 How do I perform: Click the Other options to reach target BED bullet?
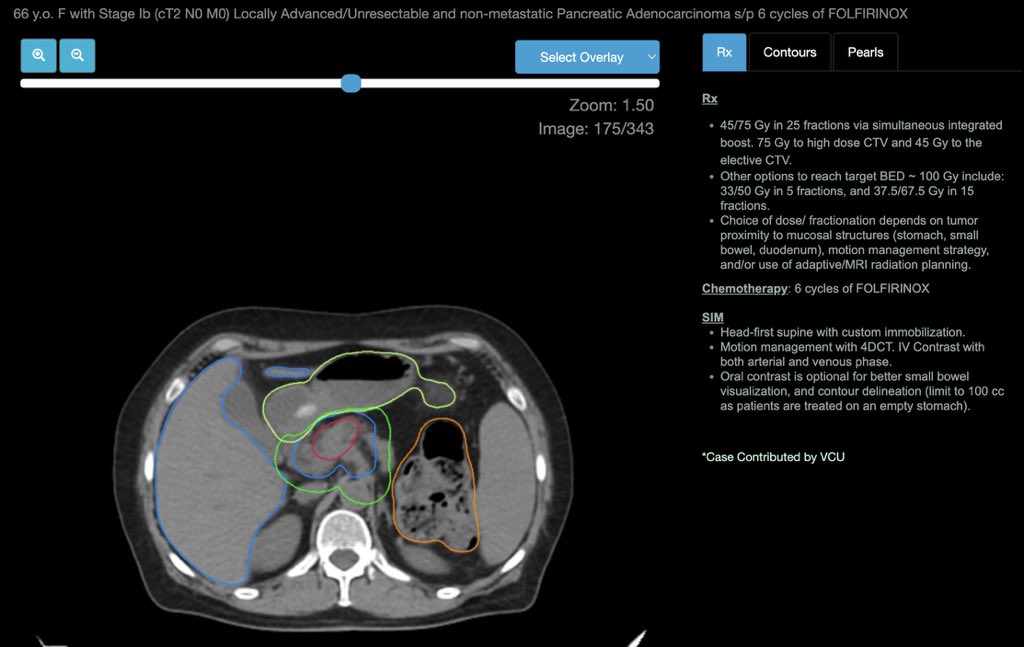862,191
